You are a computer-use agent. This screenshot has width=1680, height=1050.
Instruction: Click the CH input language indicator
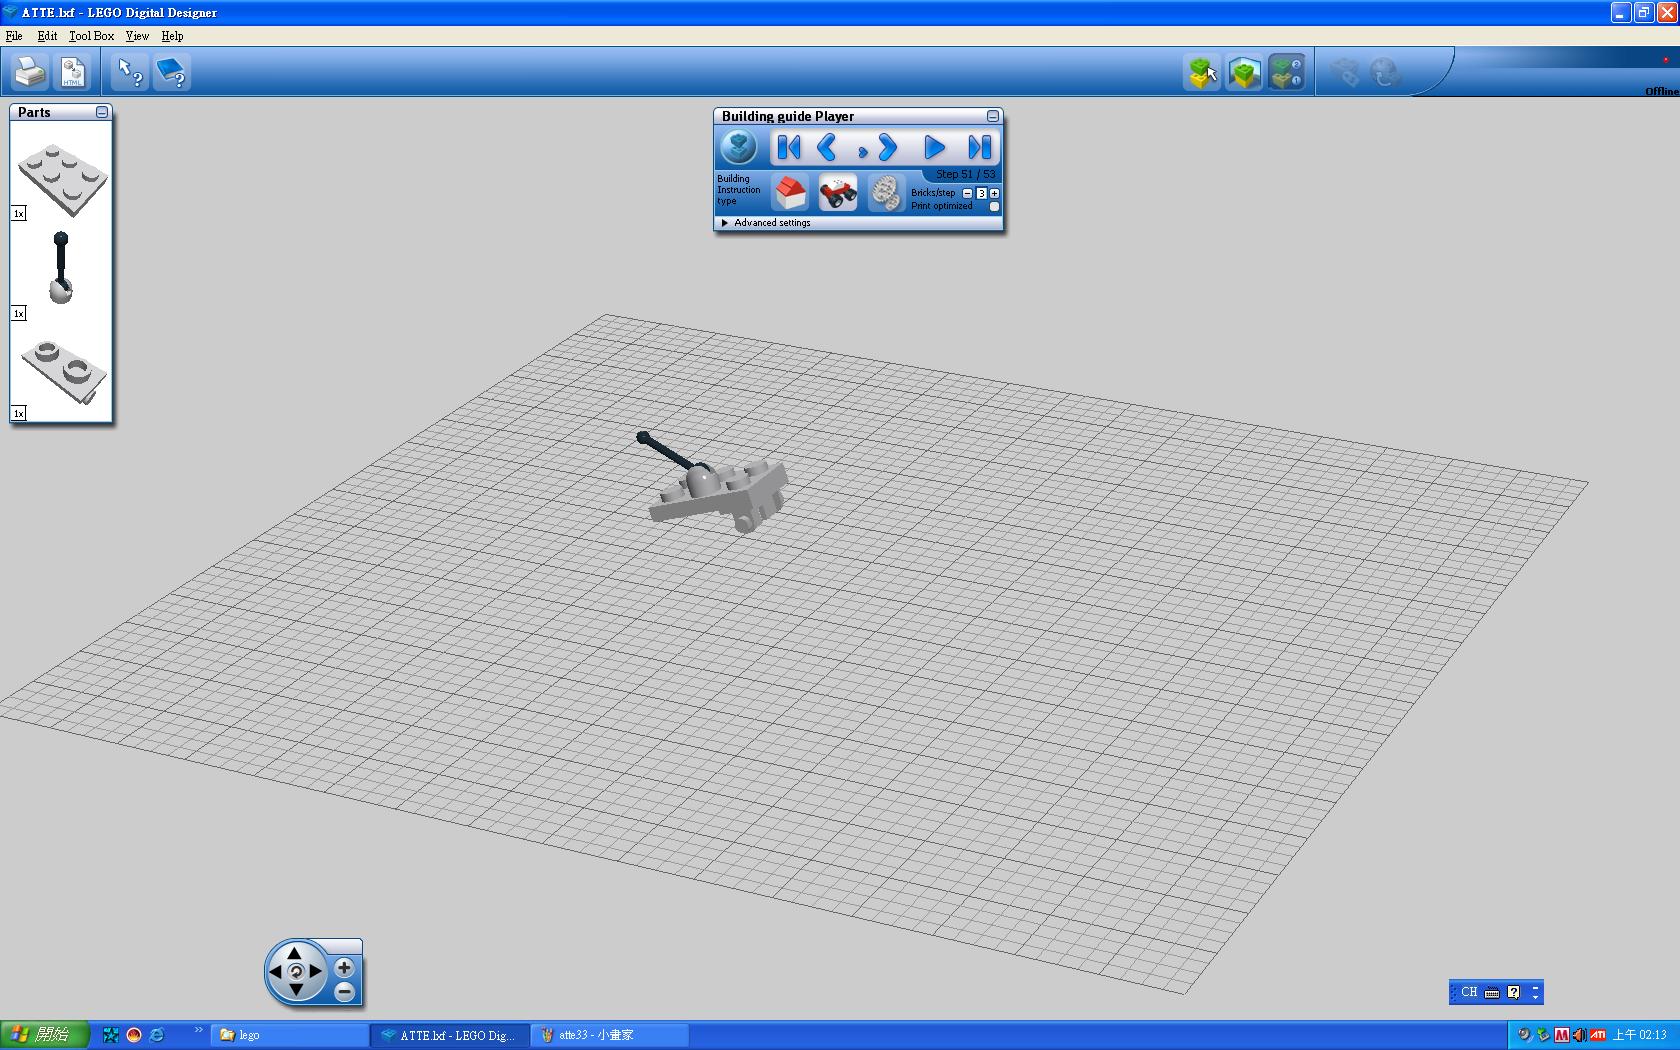1468,992
